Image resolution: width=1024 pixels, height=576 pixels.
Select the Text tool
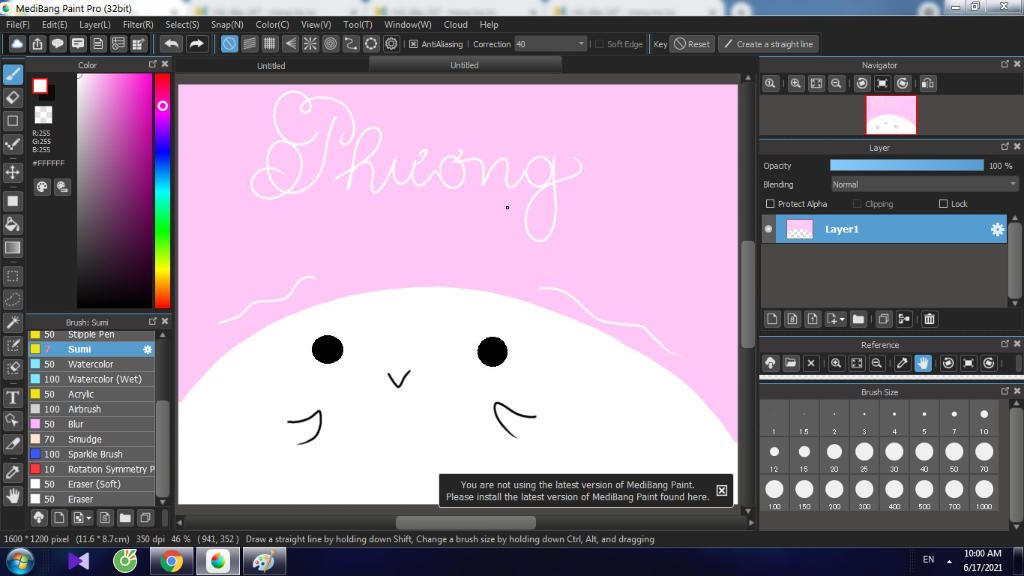(13, 398)
